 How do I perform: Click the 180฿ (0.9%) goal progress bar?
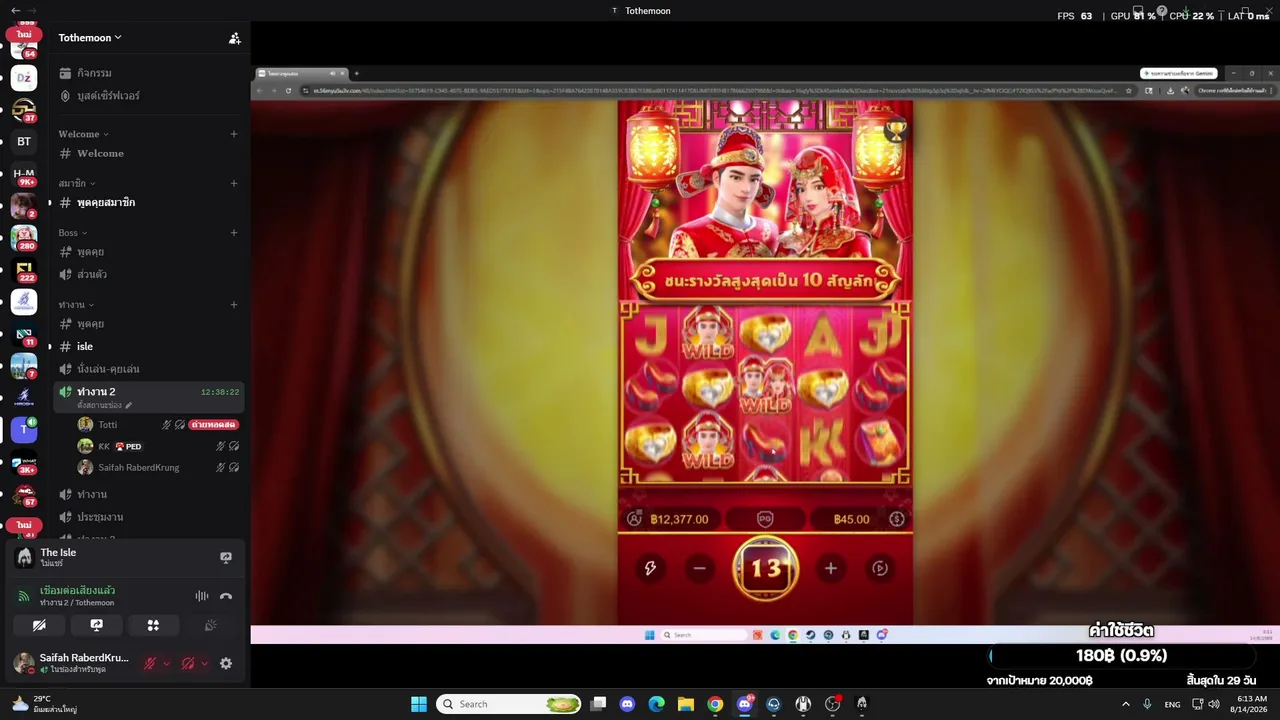click(1121, 656)
